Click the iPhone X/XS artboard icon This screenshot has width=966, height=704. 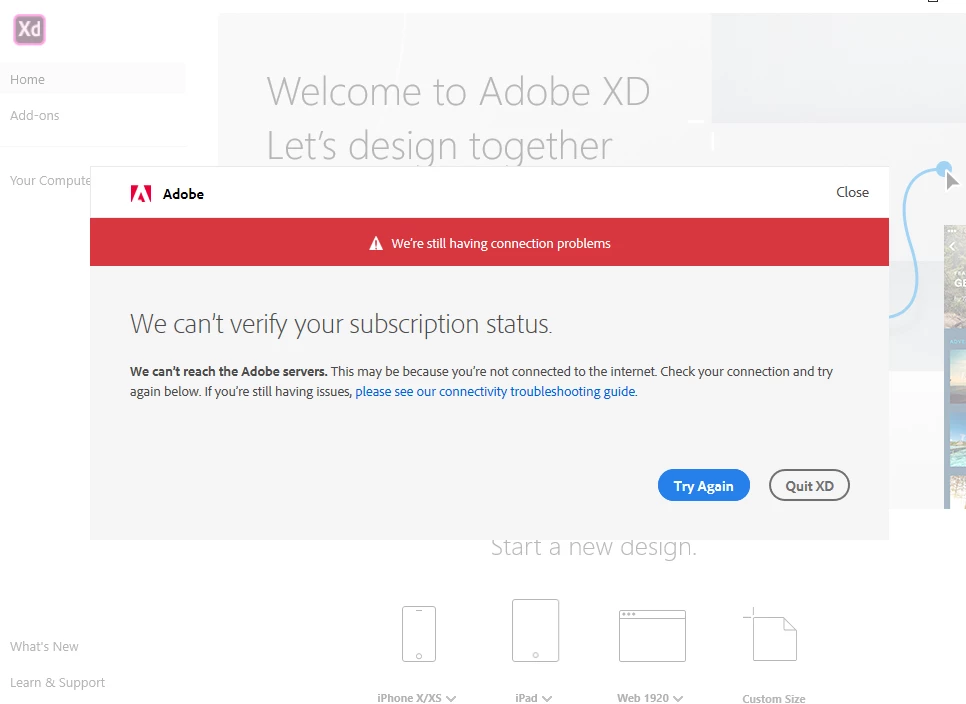pyautogui.click(x=419, y=634)
